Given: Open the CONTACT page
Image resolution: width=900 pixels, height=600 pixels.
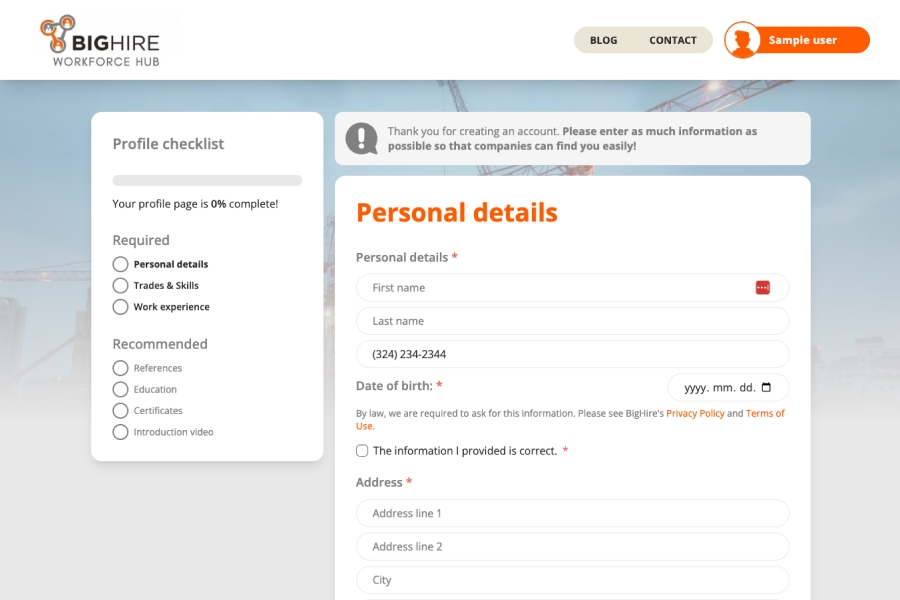Looking at the screenshot, I should (x=673, y=40).
